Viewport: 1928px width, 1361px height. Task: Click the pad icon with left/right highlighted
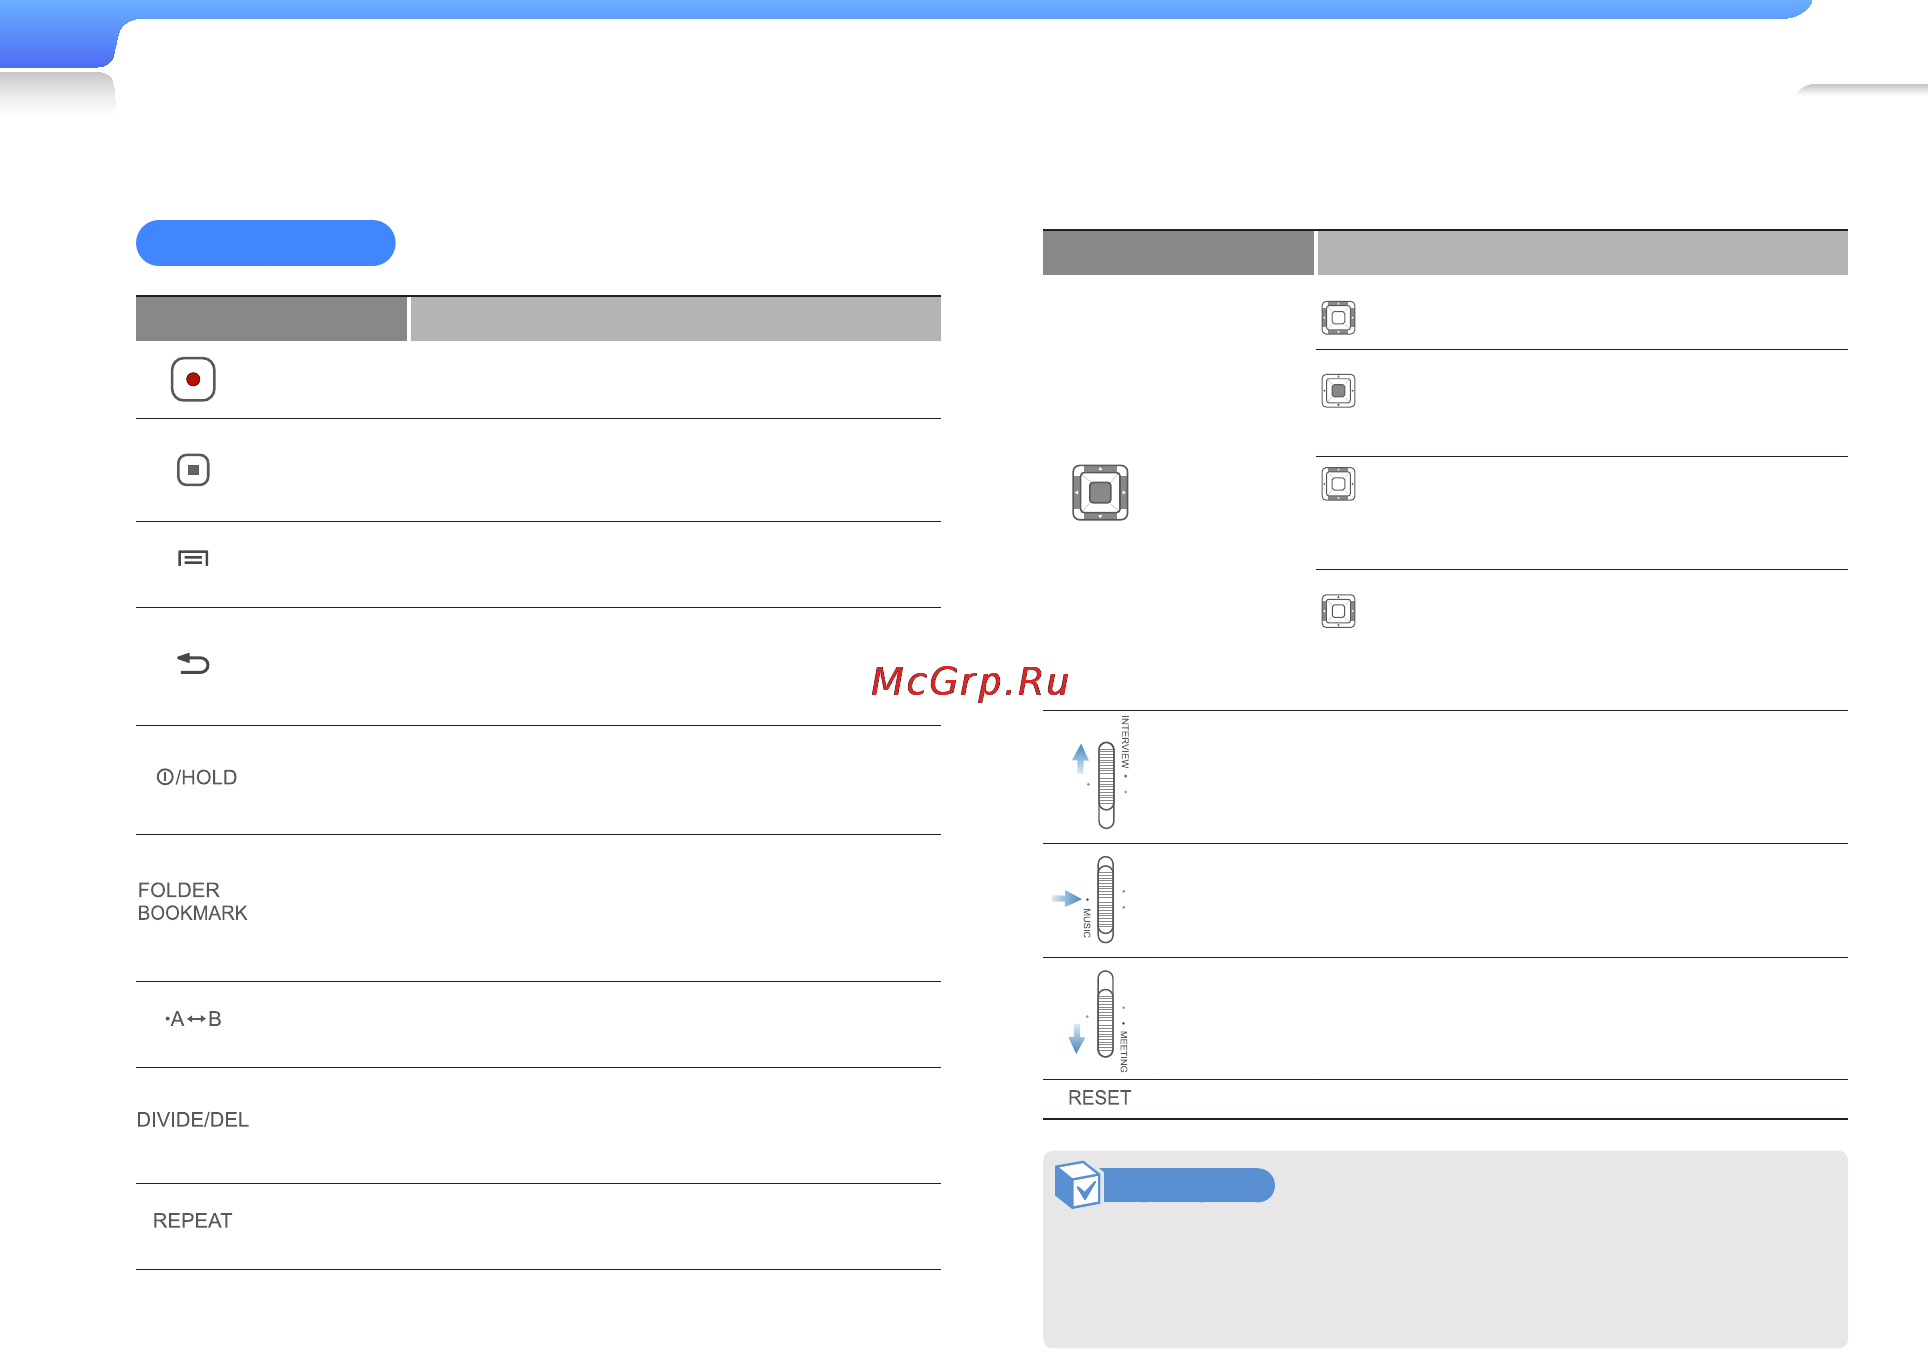point(1338,611)
